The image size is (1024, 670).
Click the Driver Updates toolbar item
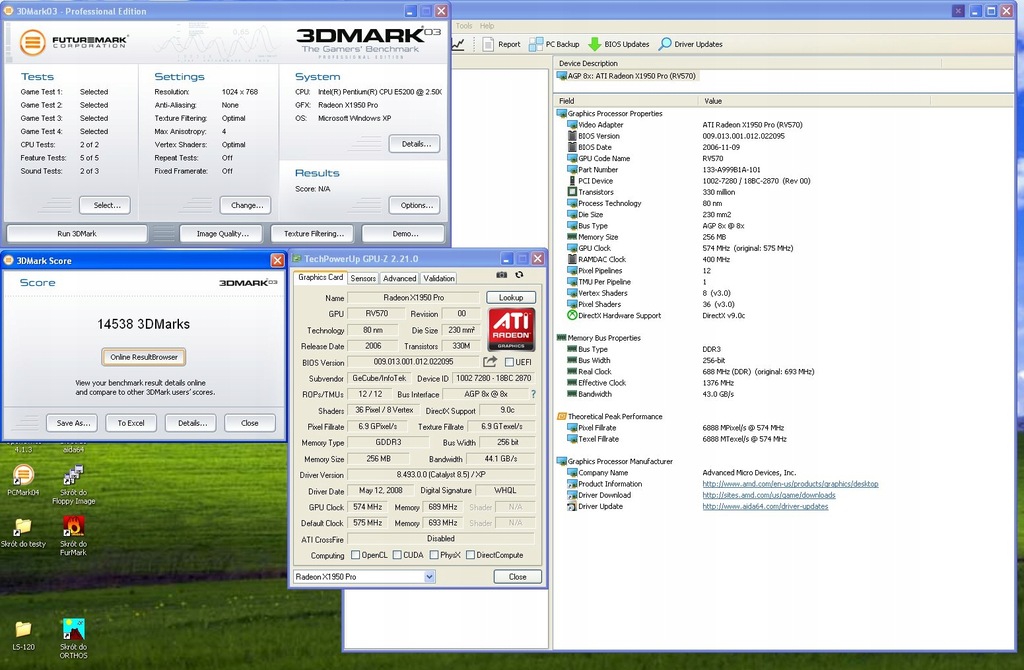pos(690,44)
